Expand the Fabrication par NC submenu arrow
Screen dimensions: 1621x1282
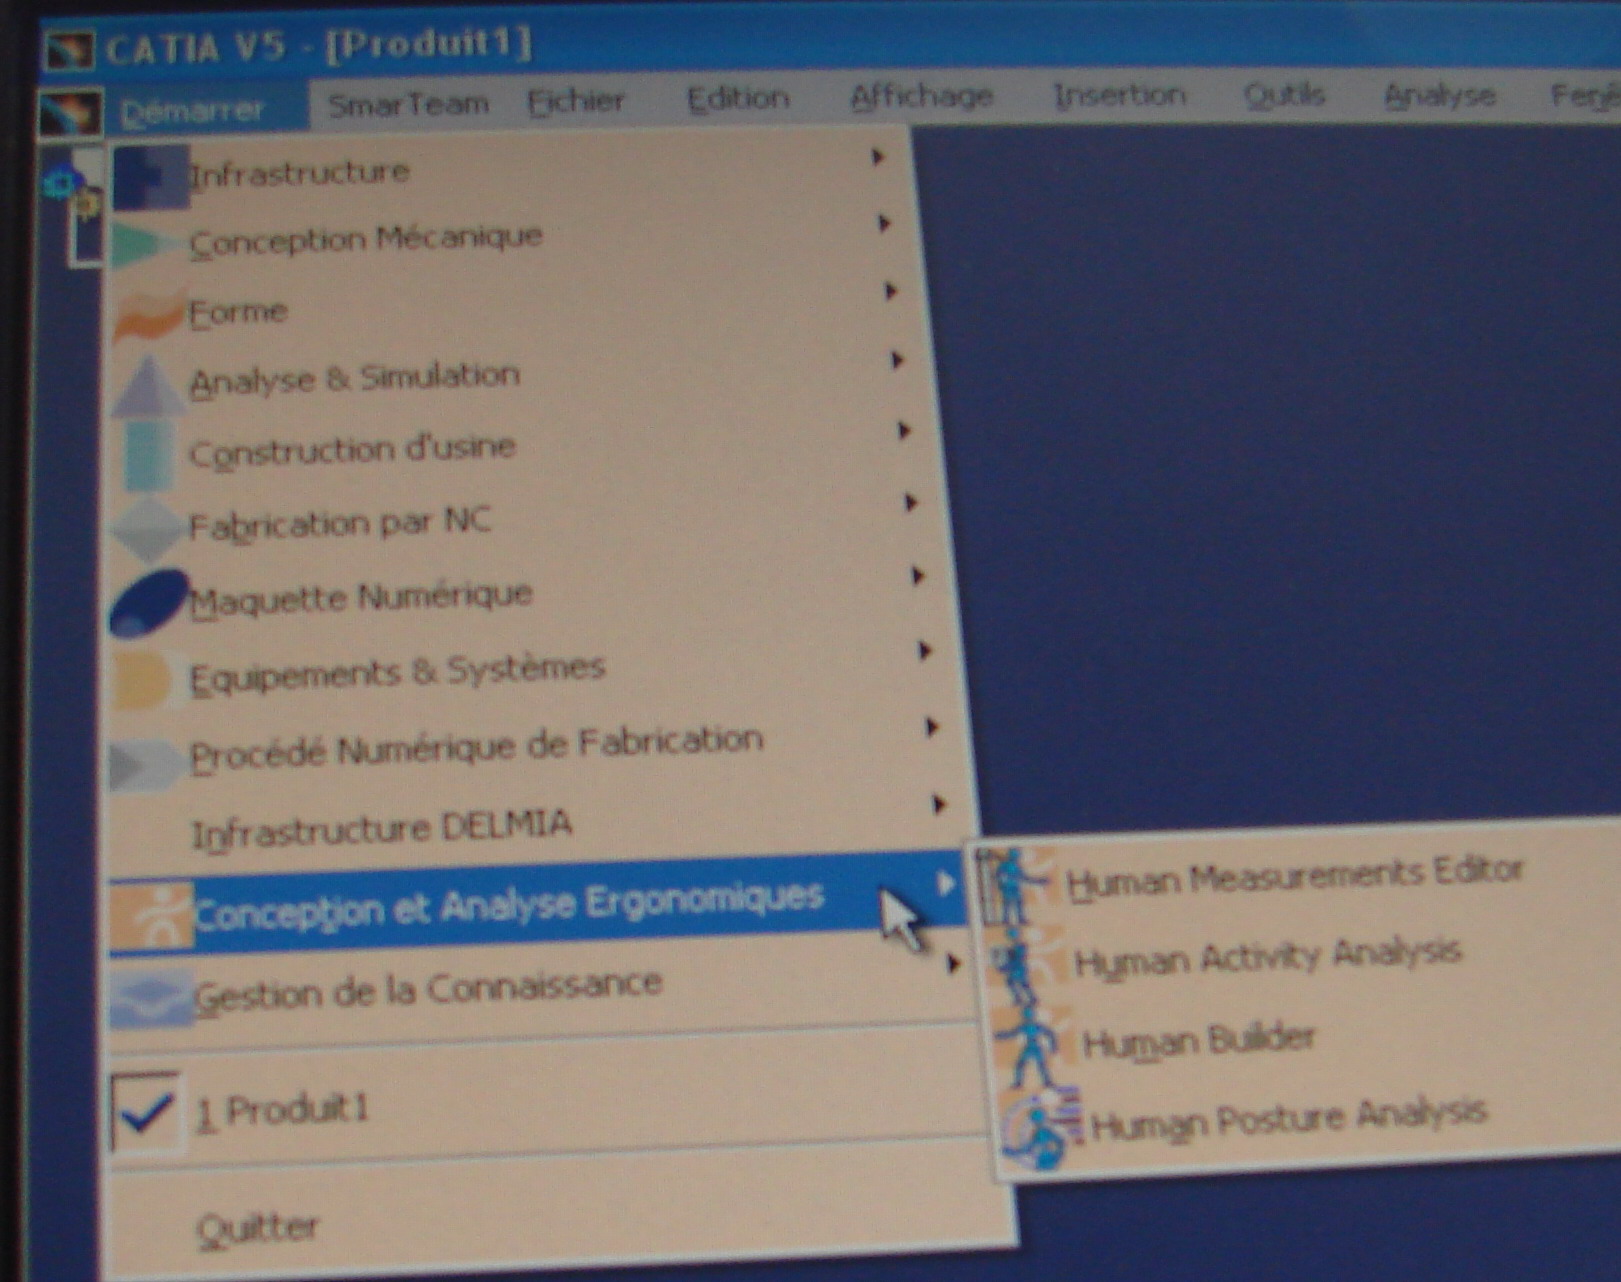[x=910, y=503]
